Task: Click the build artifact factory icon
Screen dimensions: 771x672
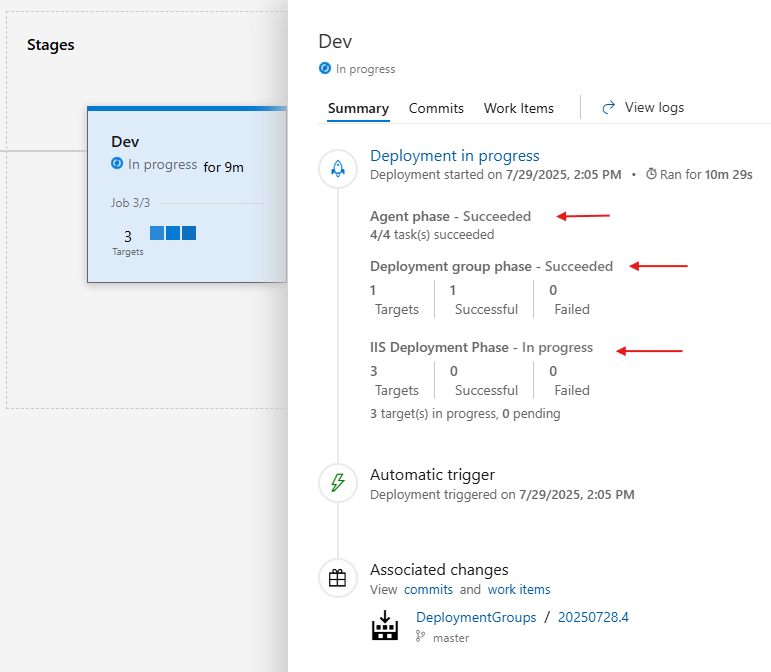Action: tap(385, 625)
